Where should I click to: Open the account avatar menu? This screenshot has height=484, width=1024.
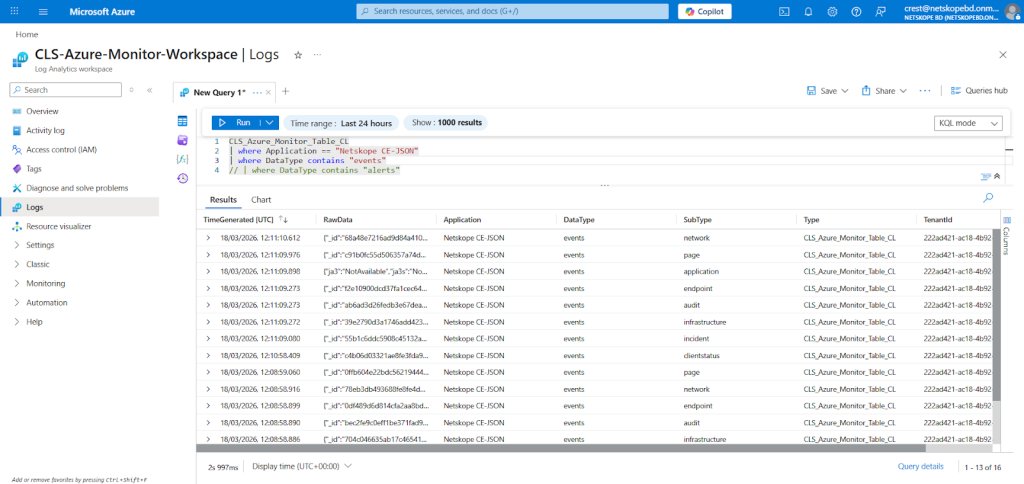click(1012, 12)
